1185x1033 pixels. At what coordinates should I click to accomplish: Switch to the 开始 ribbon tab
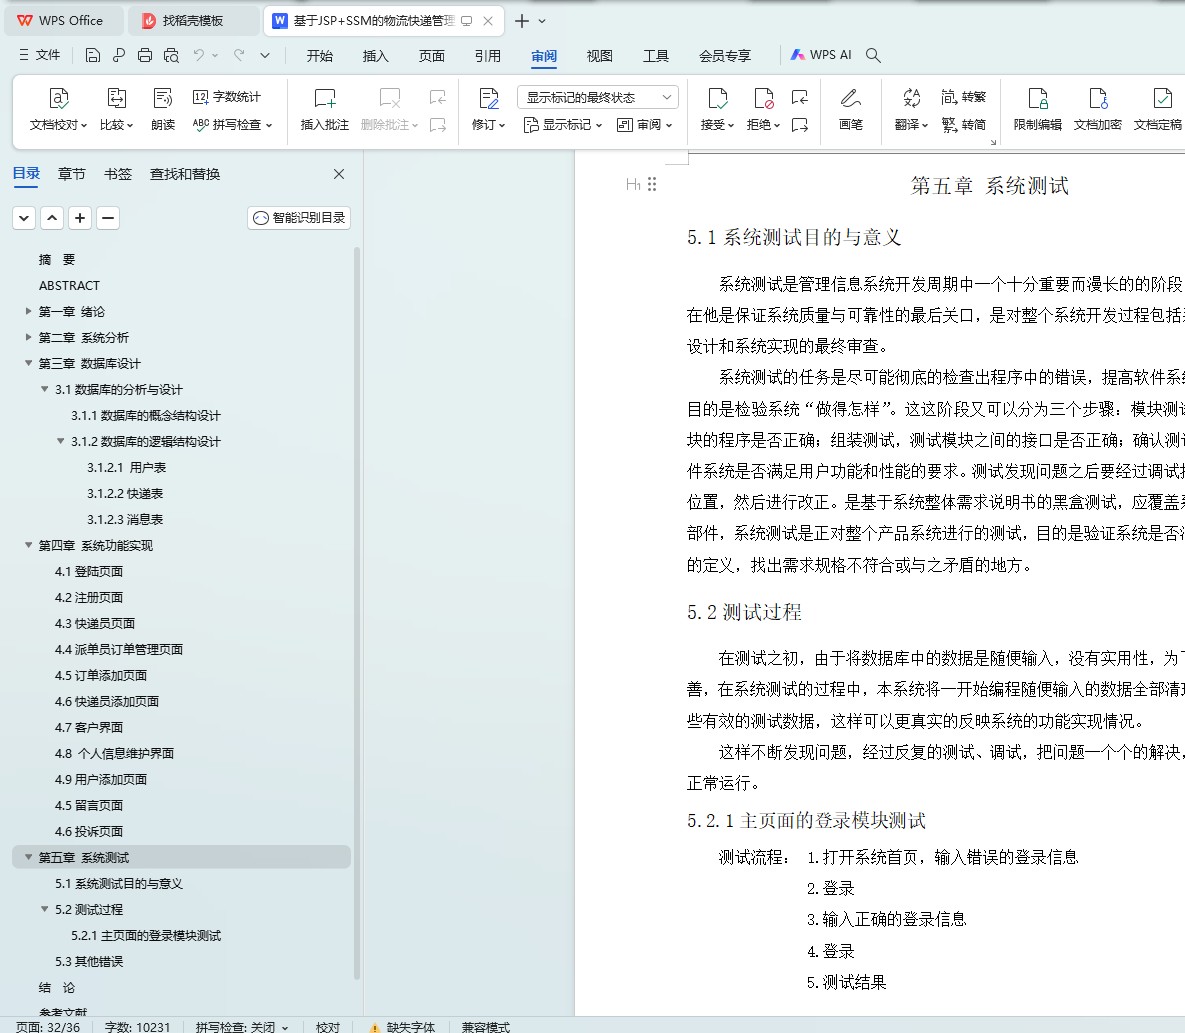pyautogui.click(x=320, y=56)
